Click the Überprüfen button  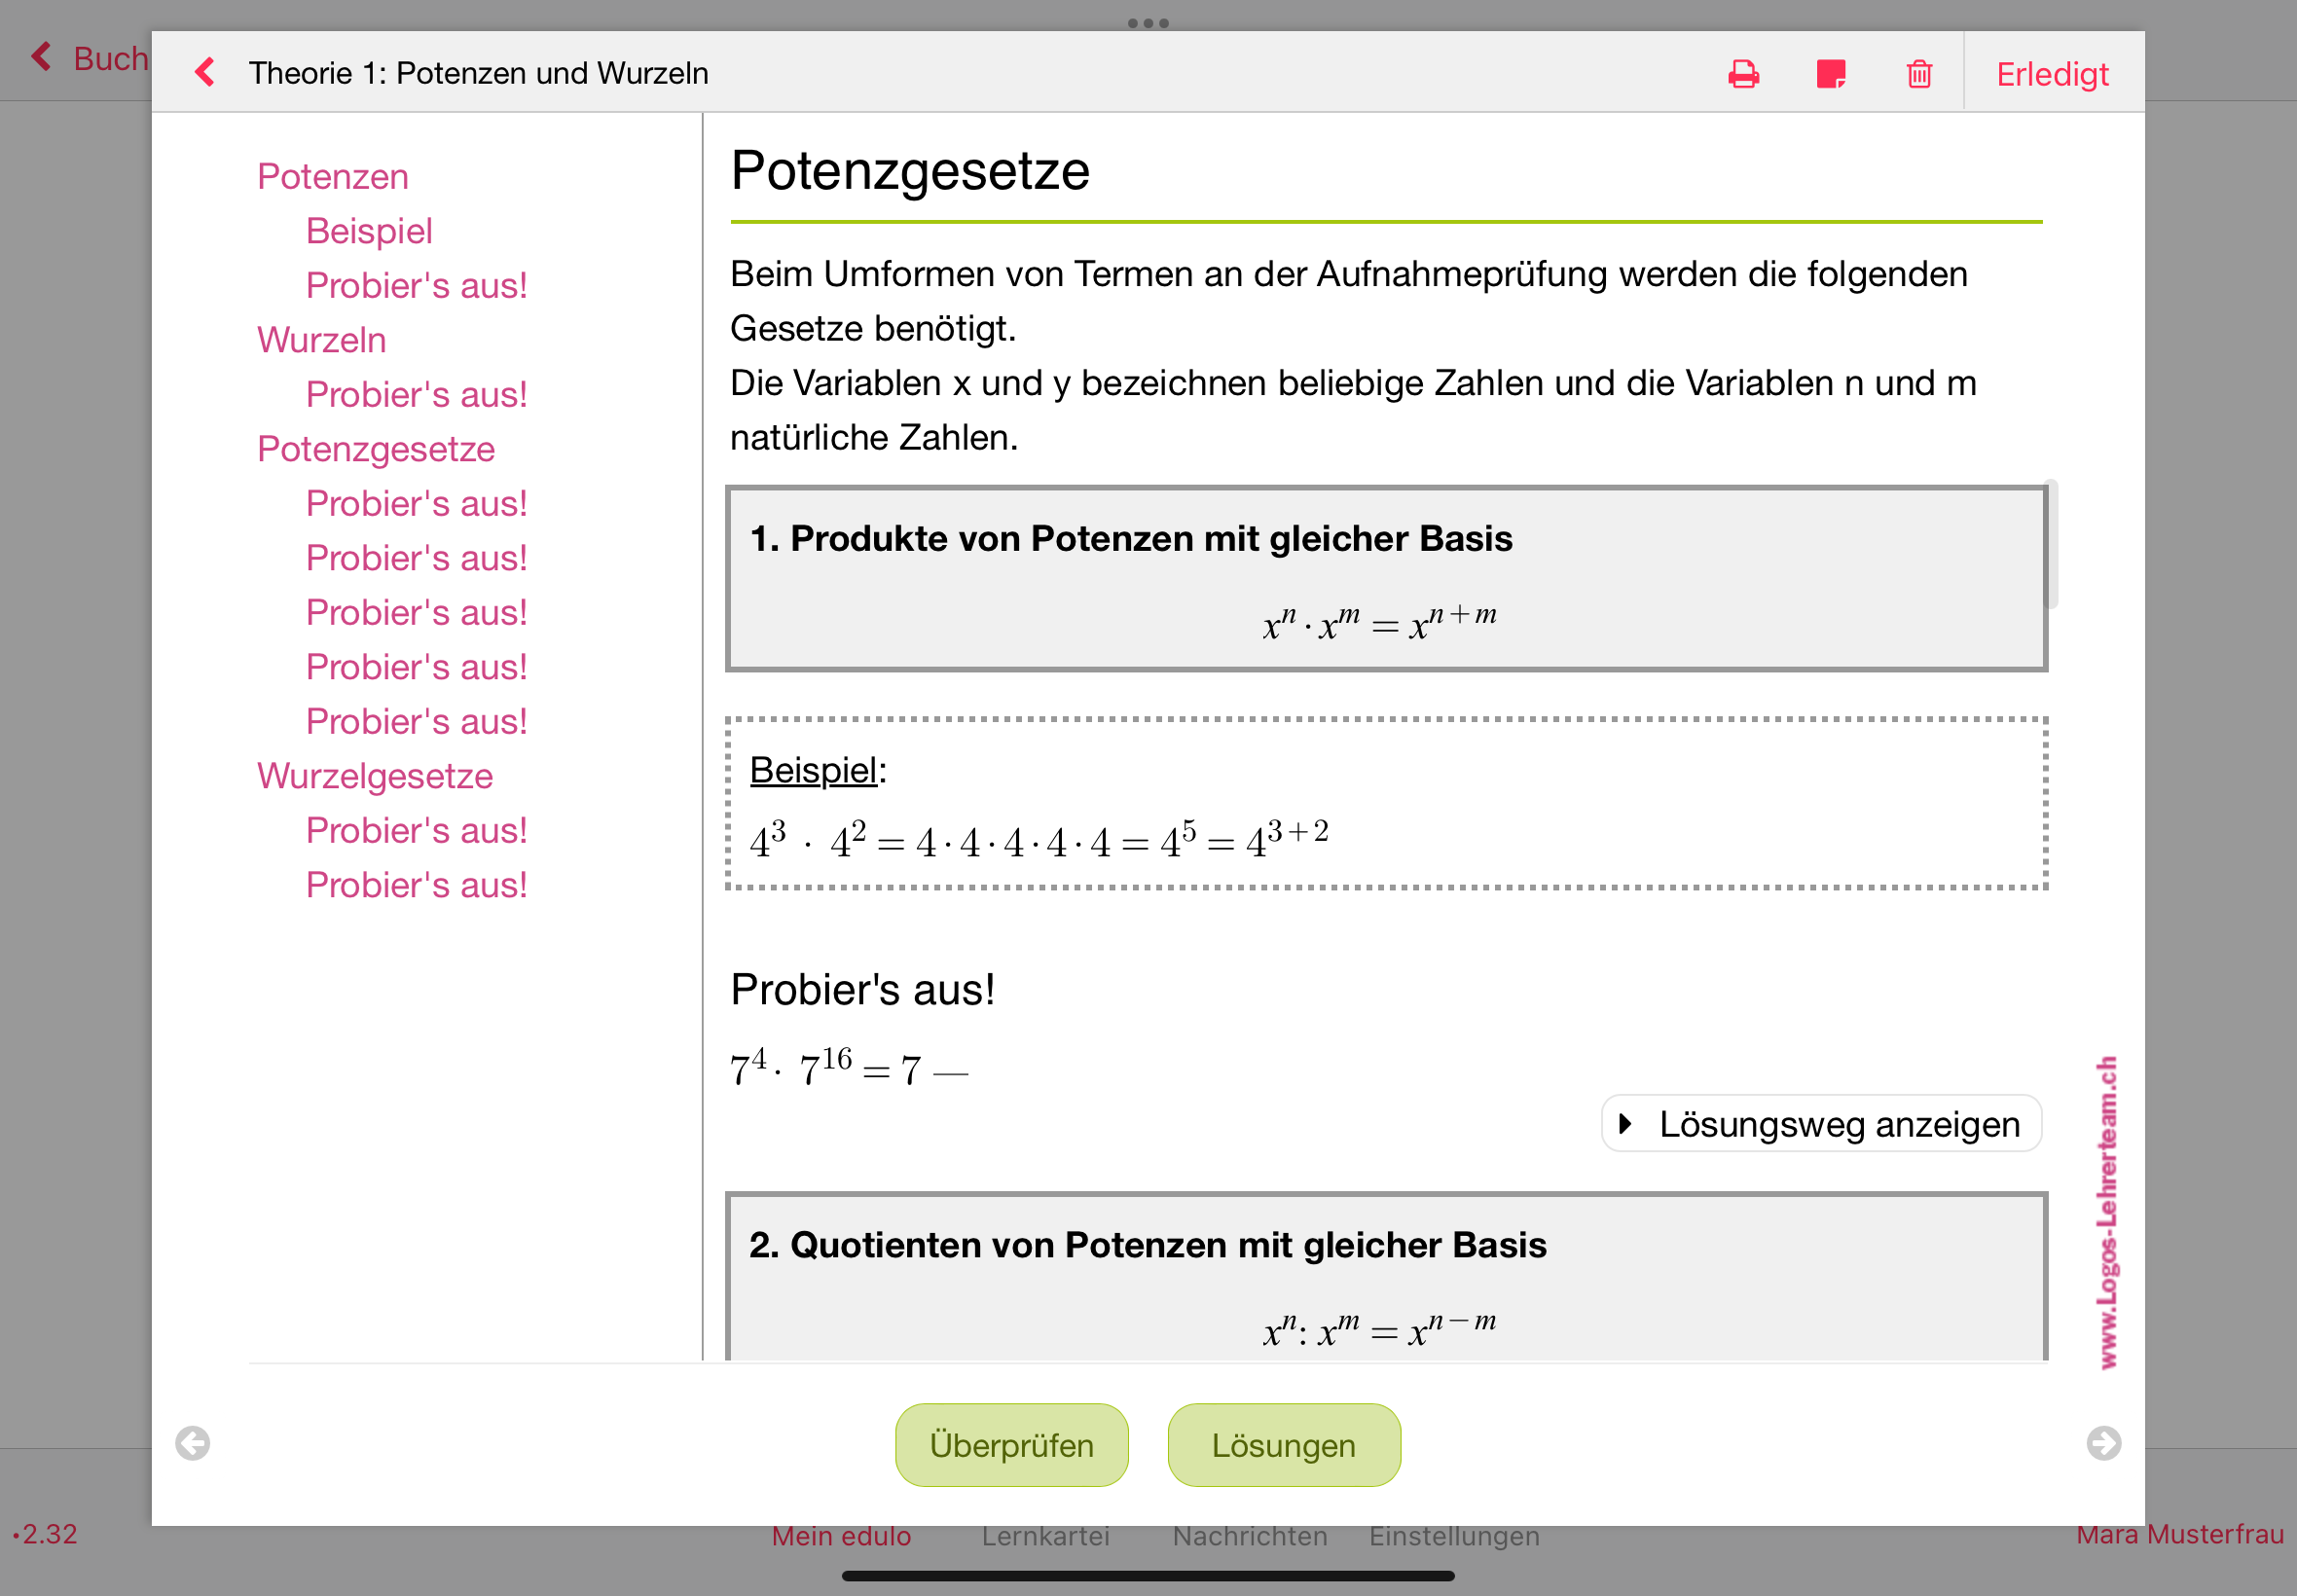(x=1011, y=1445)
